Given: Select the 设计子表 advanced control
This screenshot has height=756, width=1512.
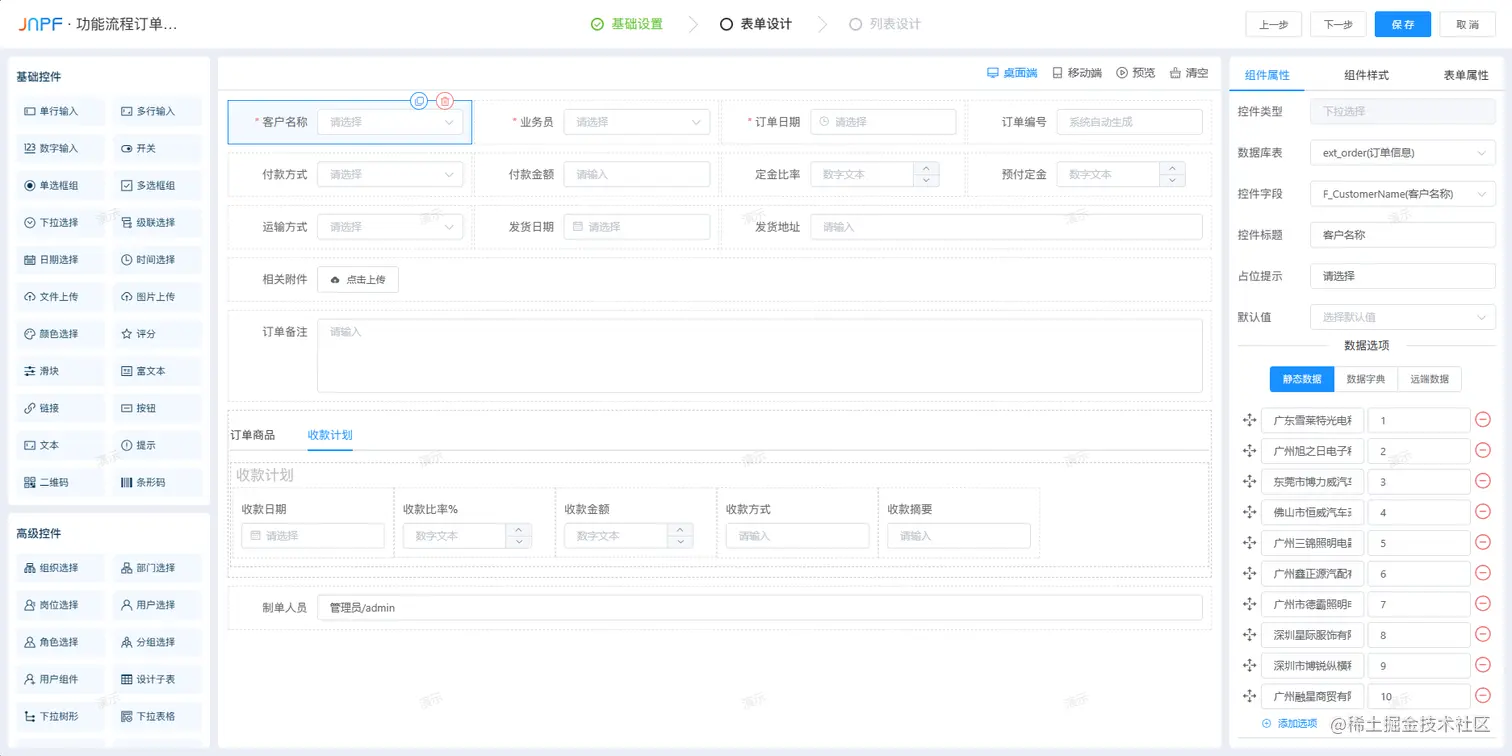Looking at the screenshot, I should pos(157,678).
